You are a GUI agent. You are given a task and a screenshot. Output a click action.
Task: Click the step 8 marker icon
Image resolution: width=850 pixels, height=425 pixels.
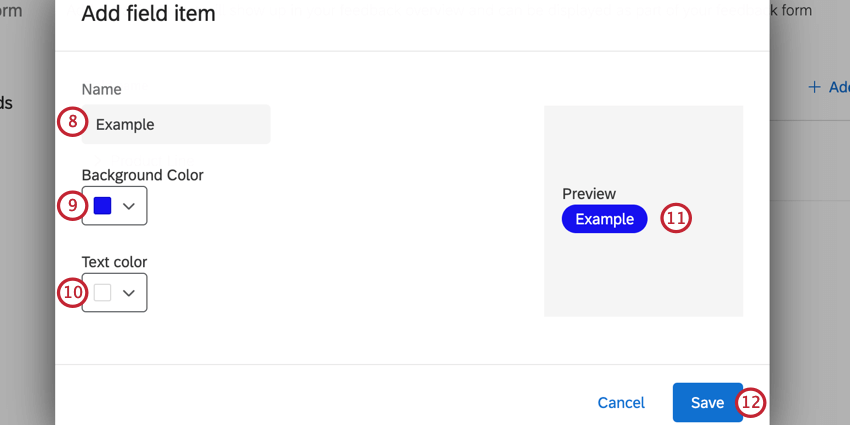click(x=71, y=123)
